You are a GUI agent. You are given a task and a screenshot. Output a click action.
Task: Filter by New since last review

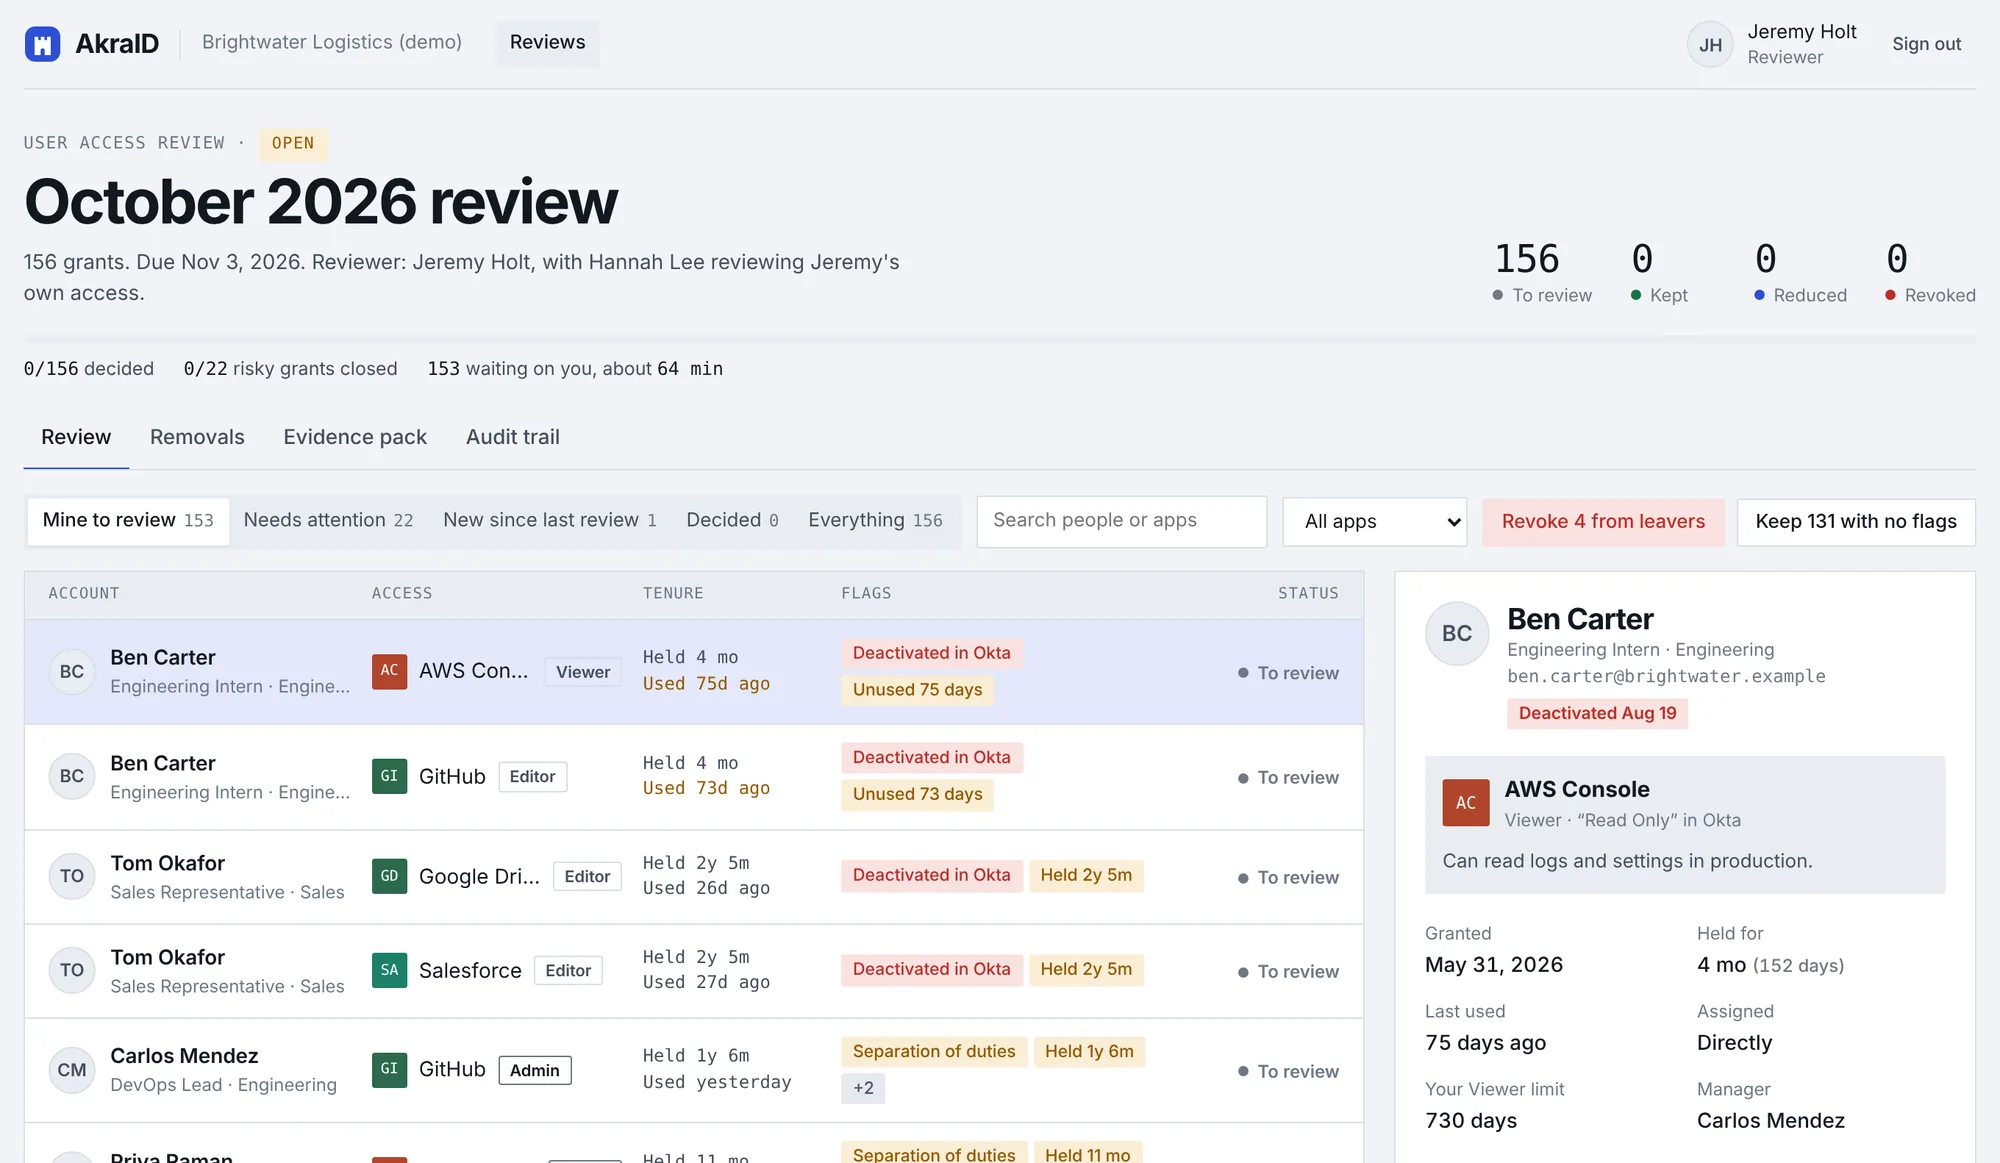click(x=550, y=521)
